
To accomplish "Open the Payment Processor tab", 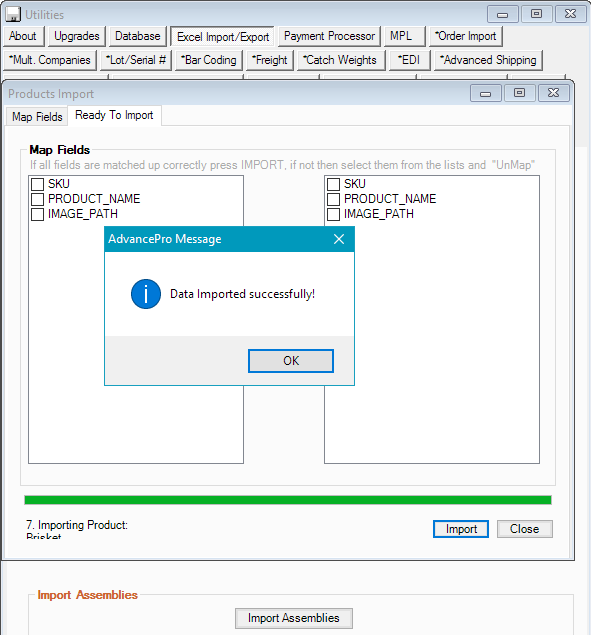I will click(329, 36).
